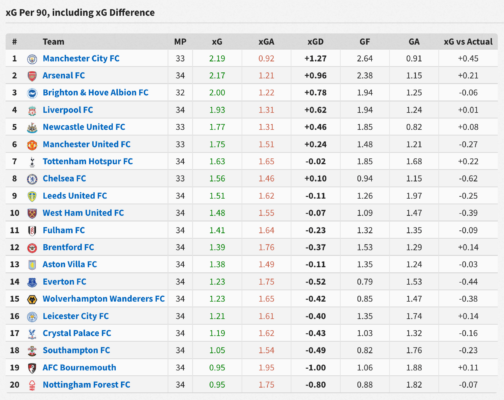Sort table by the xGA column header

pyautogui.click(x=266, y=42)
